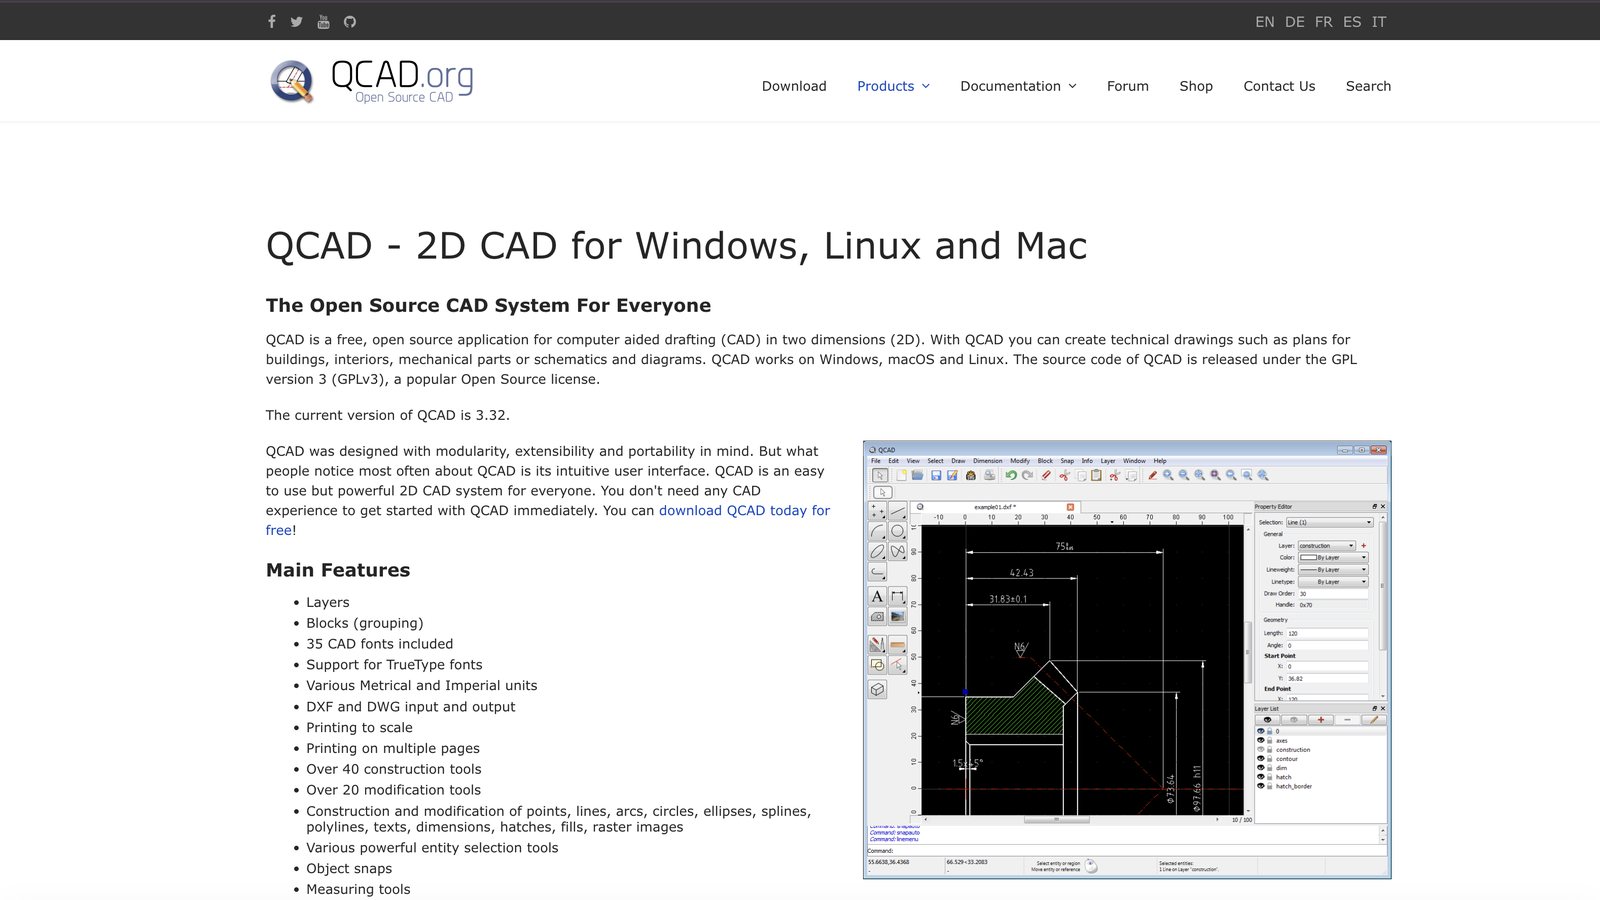Click the 'Object snaps' list item
This screenshot has height=900, width=1600.
coord(349,869)
